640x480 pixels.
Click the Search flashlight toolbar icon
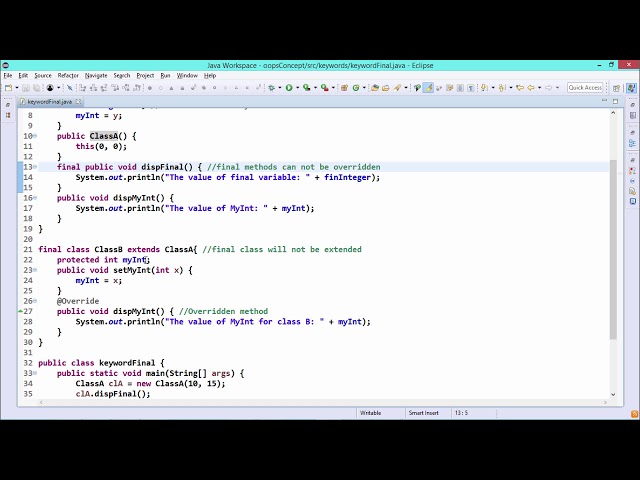pyautogui.click(x=397, y=88)
